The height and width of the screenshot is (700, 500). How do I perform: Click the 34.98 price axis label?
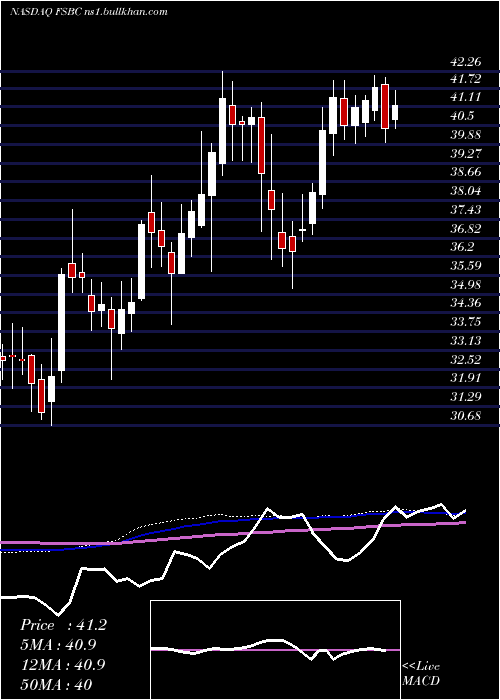pyautogui.click(x=466, y=284)
